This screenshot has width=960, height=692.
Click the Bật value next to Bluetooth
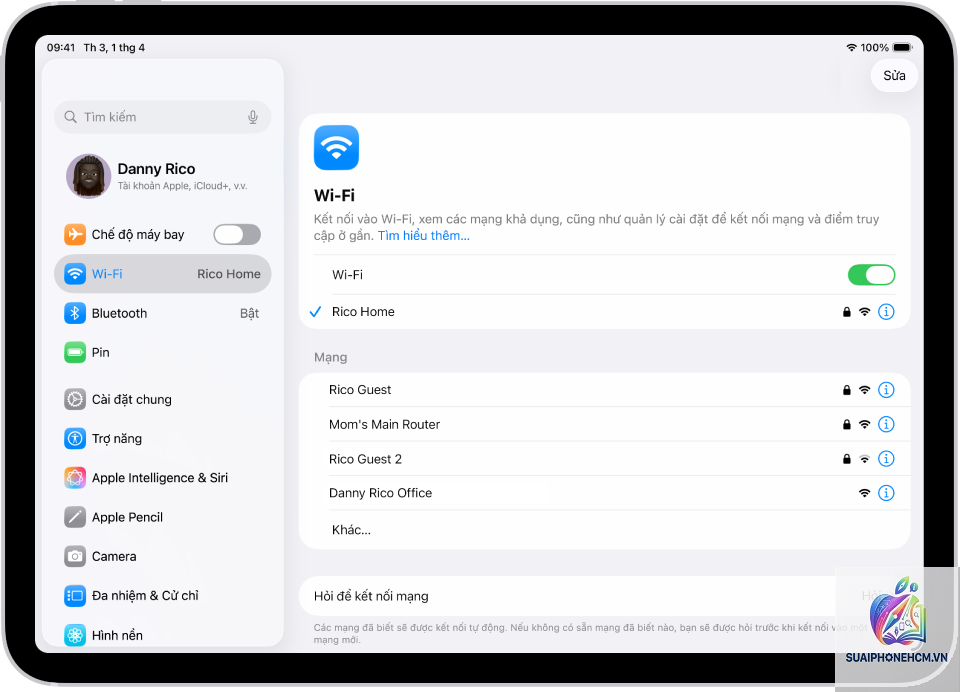pos(249,313)
